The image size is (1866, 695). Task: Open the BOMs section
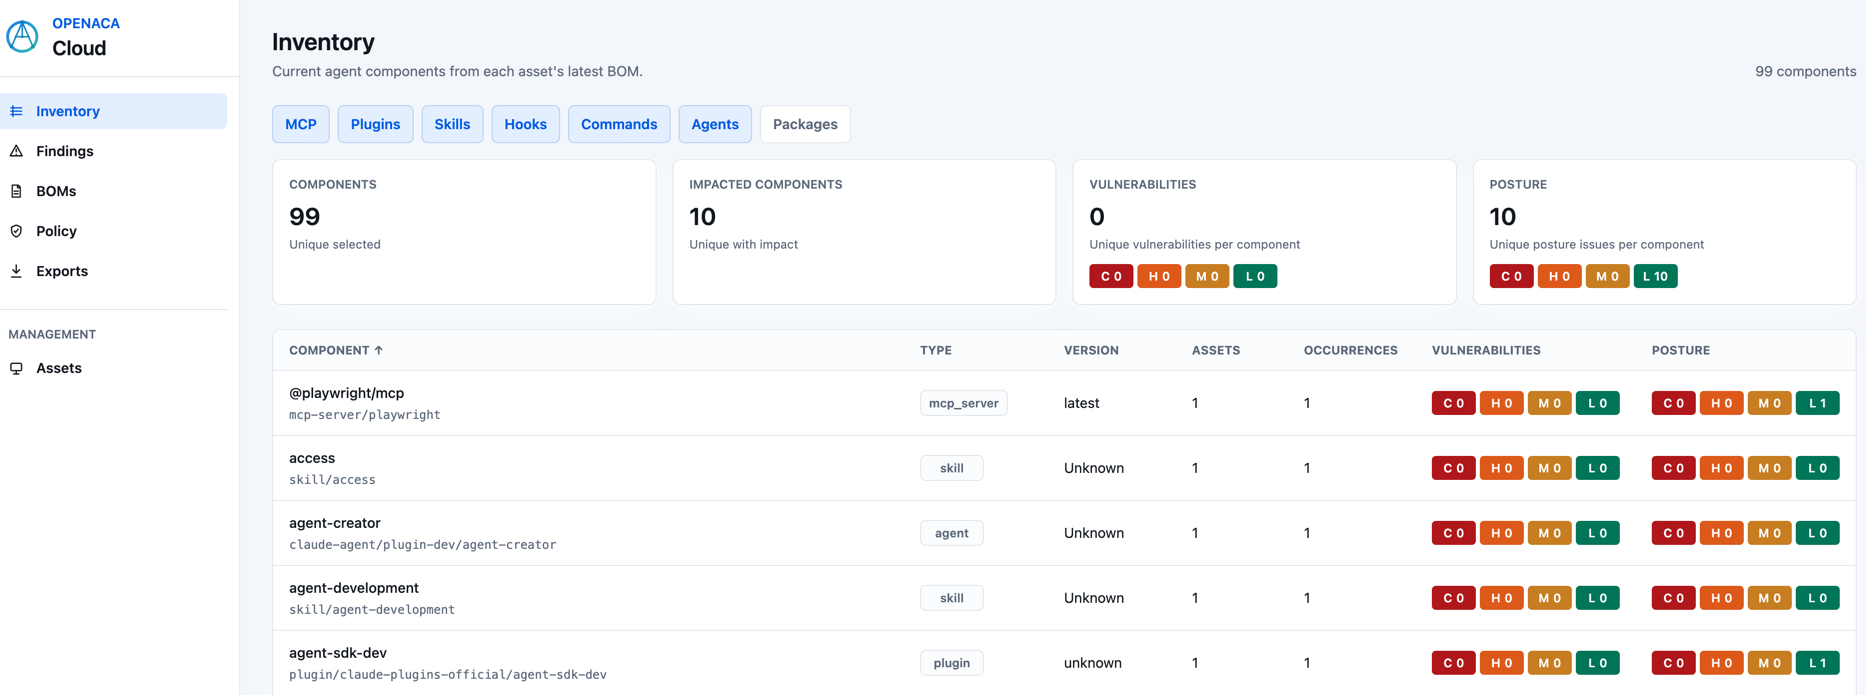114,191
